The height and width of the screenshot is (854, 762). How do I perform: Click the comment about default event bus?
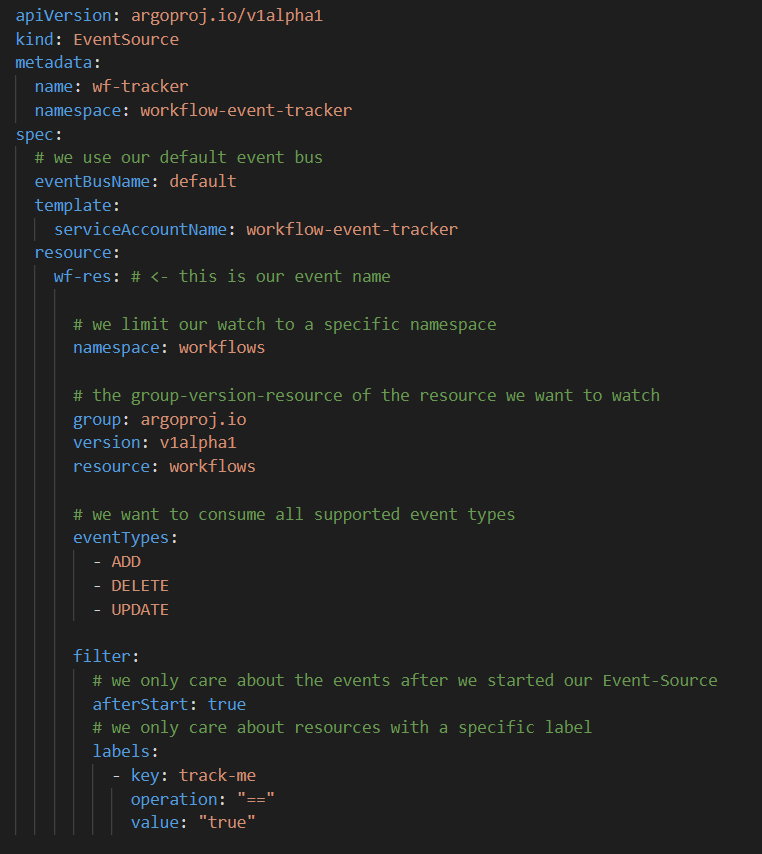pos(178,158)
